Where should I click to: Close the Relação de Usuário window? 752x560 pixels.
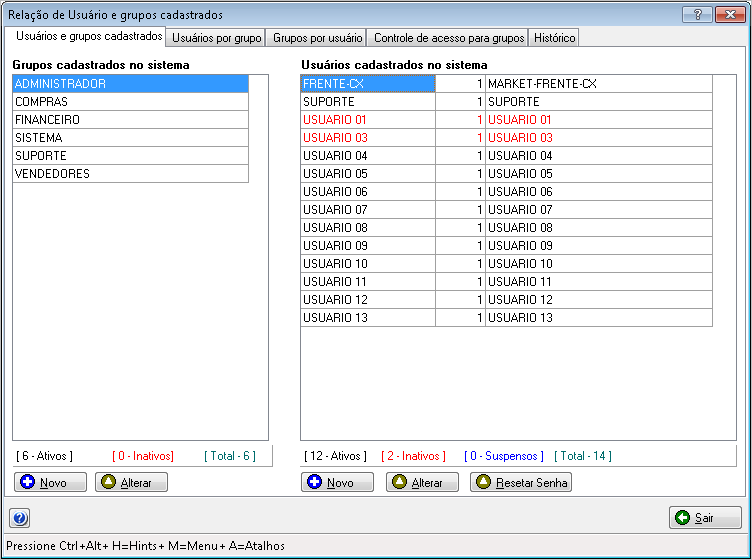(730, 14)
